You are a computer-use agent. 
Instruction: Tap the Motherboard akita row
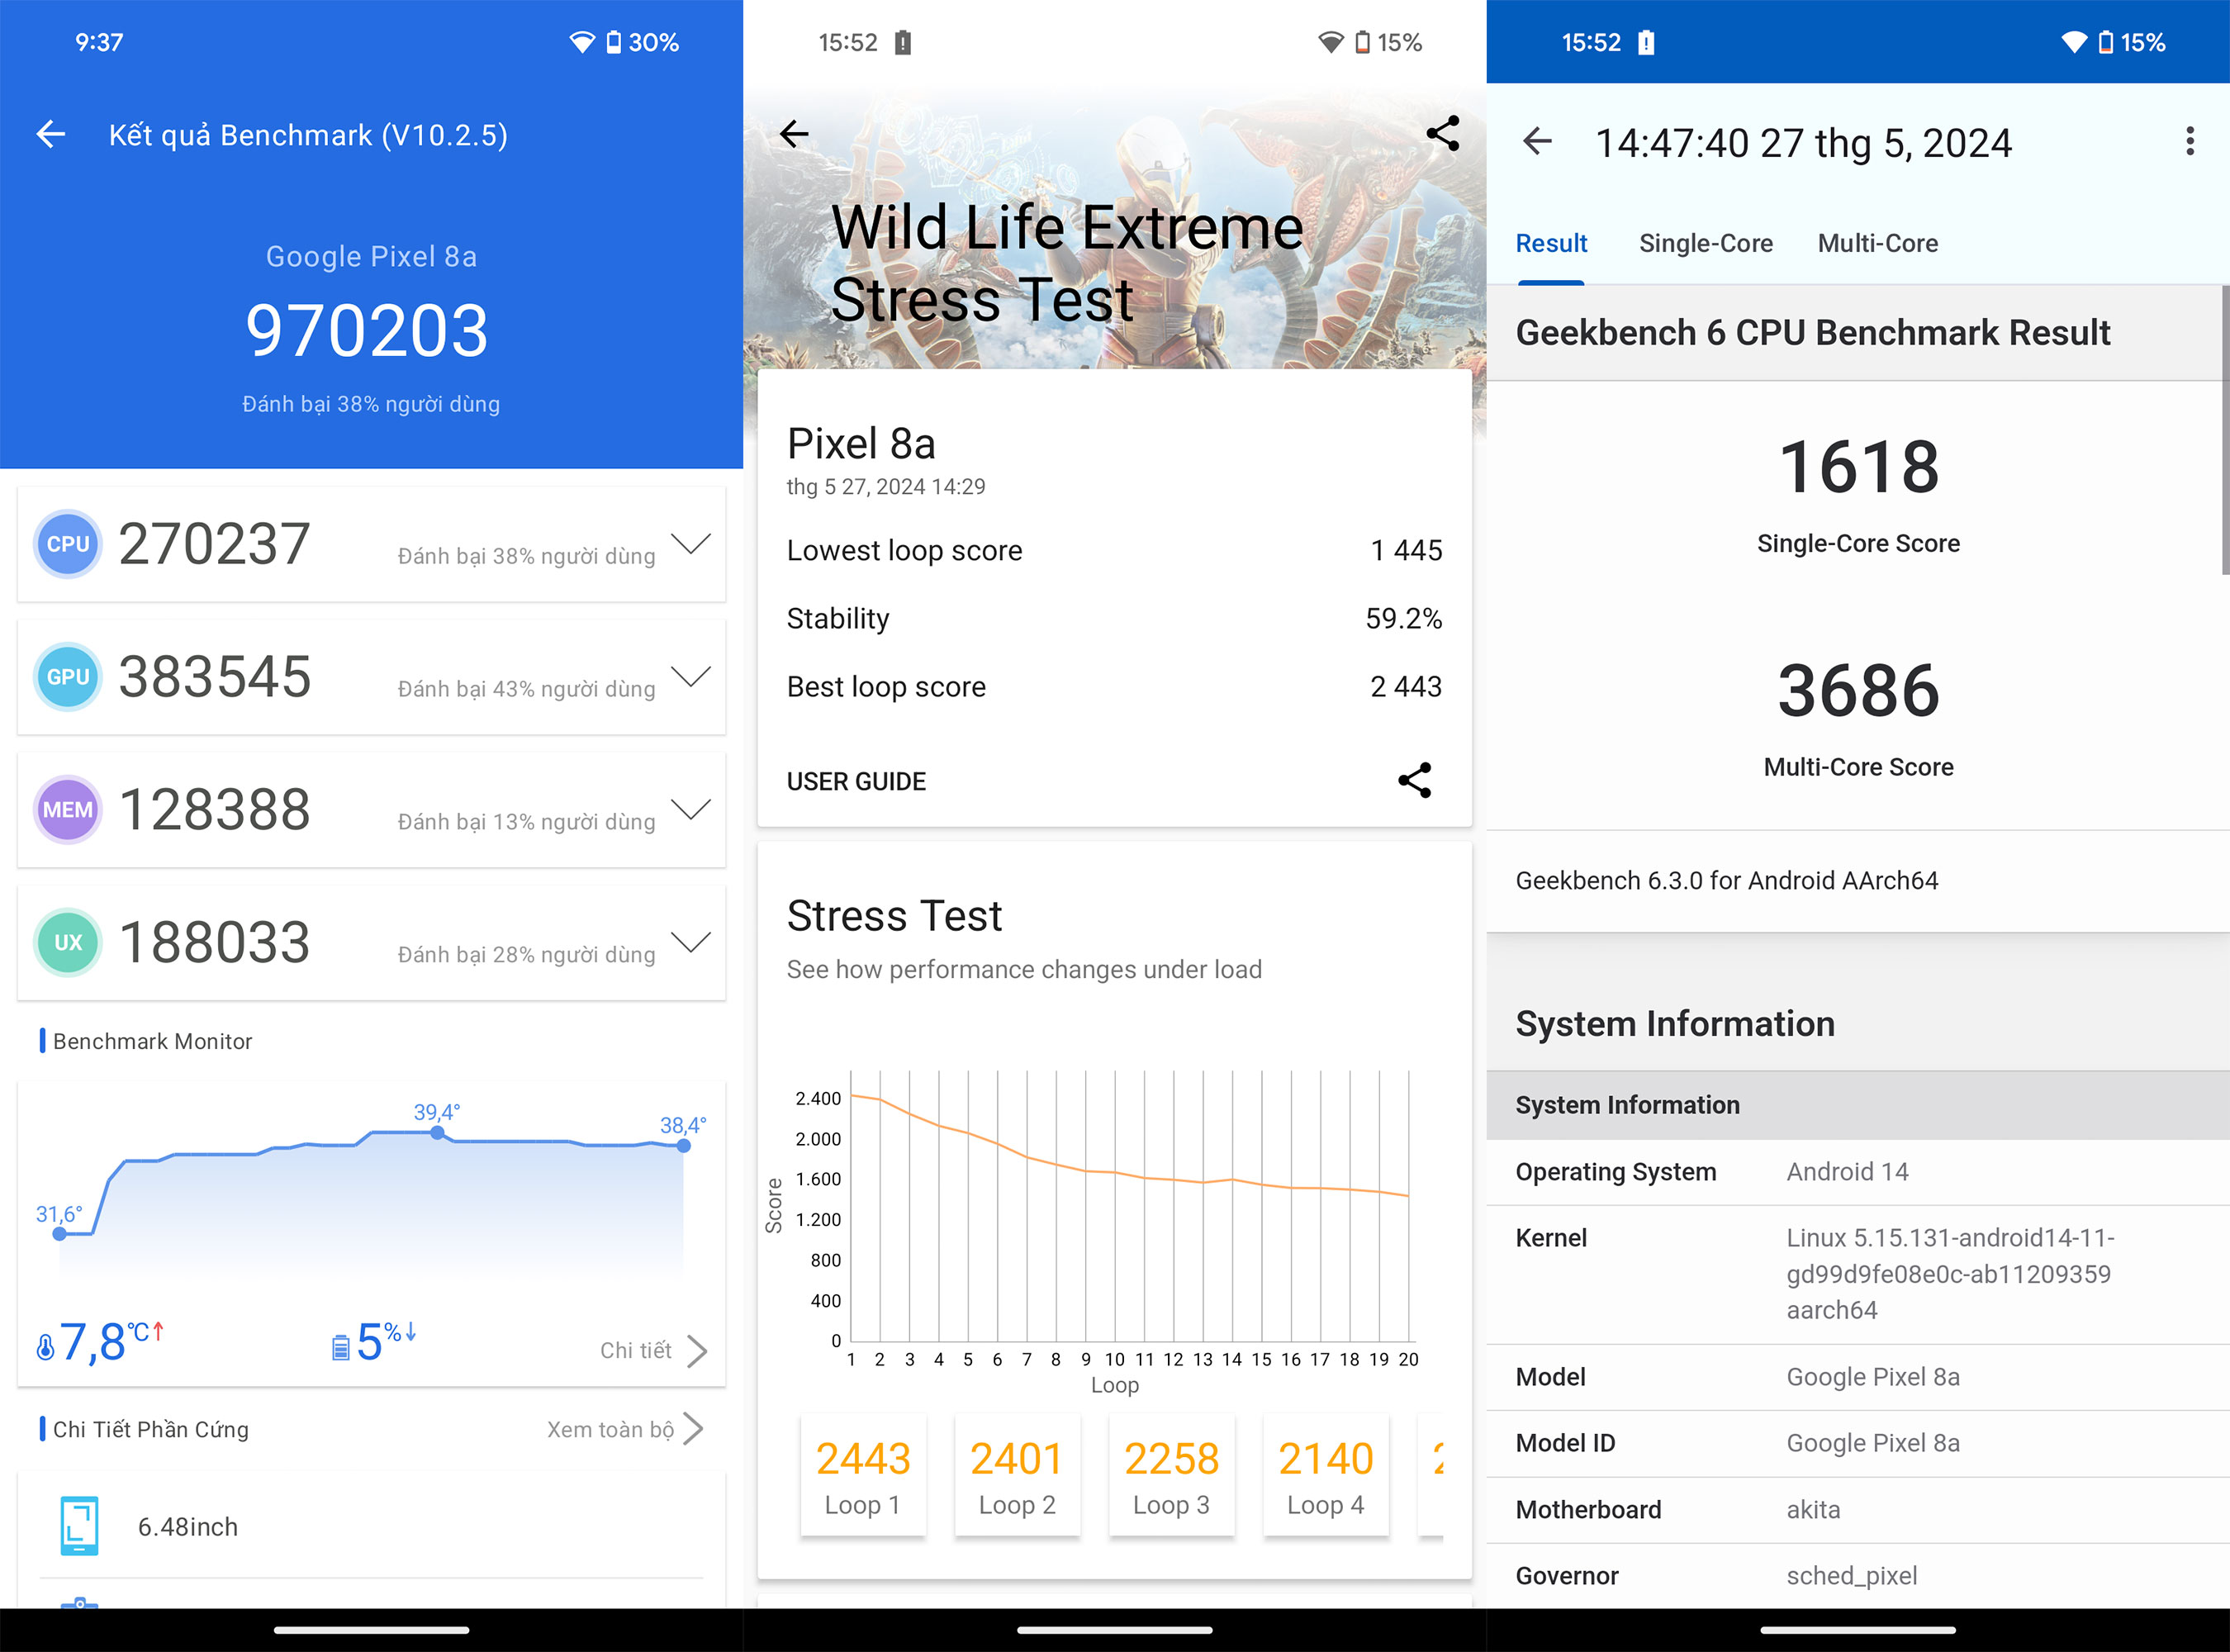click(1858, 1510)
